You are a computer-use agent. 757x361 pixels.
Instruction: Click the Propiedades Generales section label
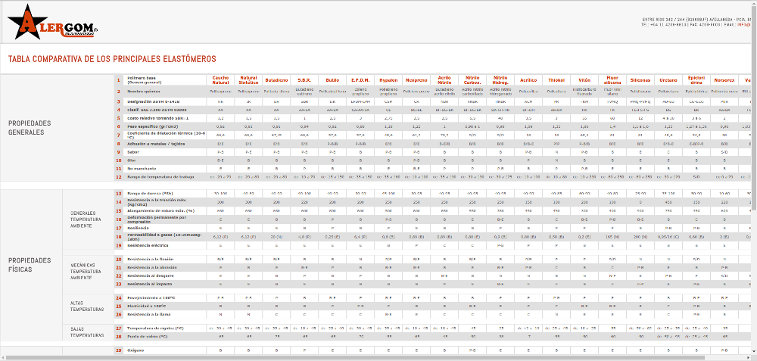[x=29, y=127]
